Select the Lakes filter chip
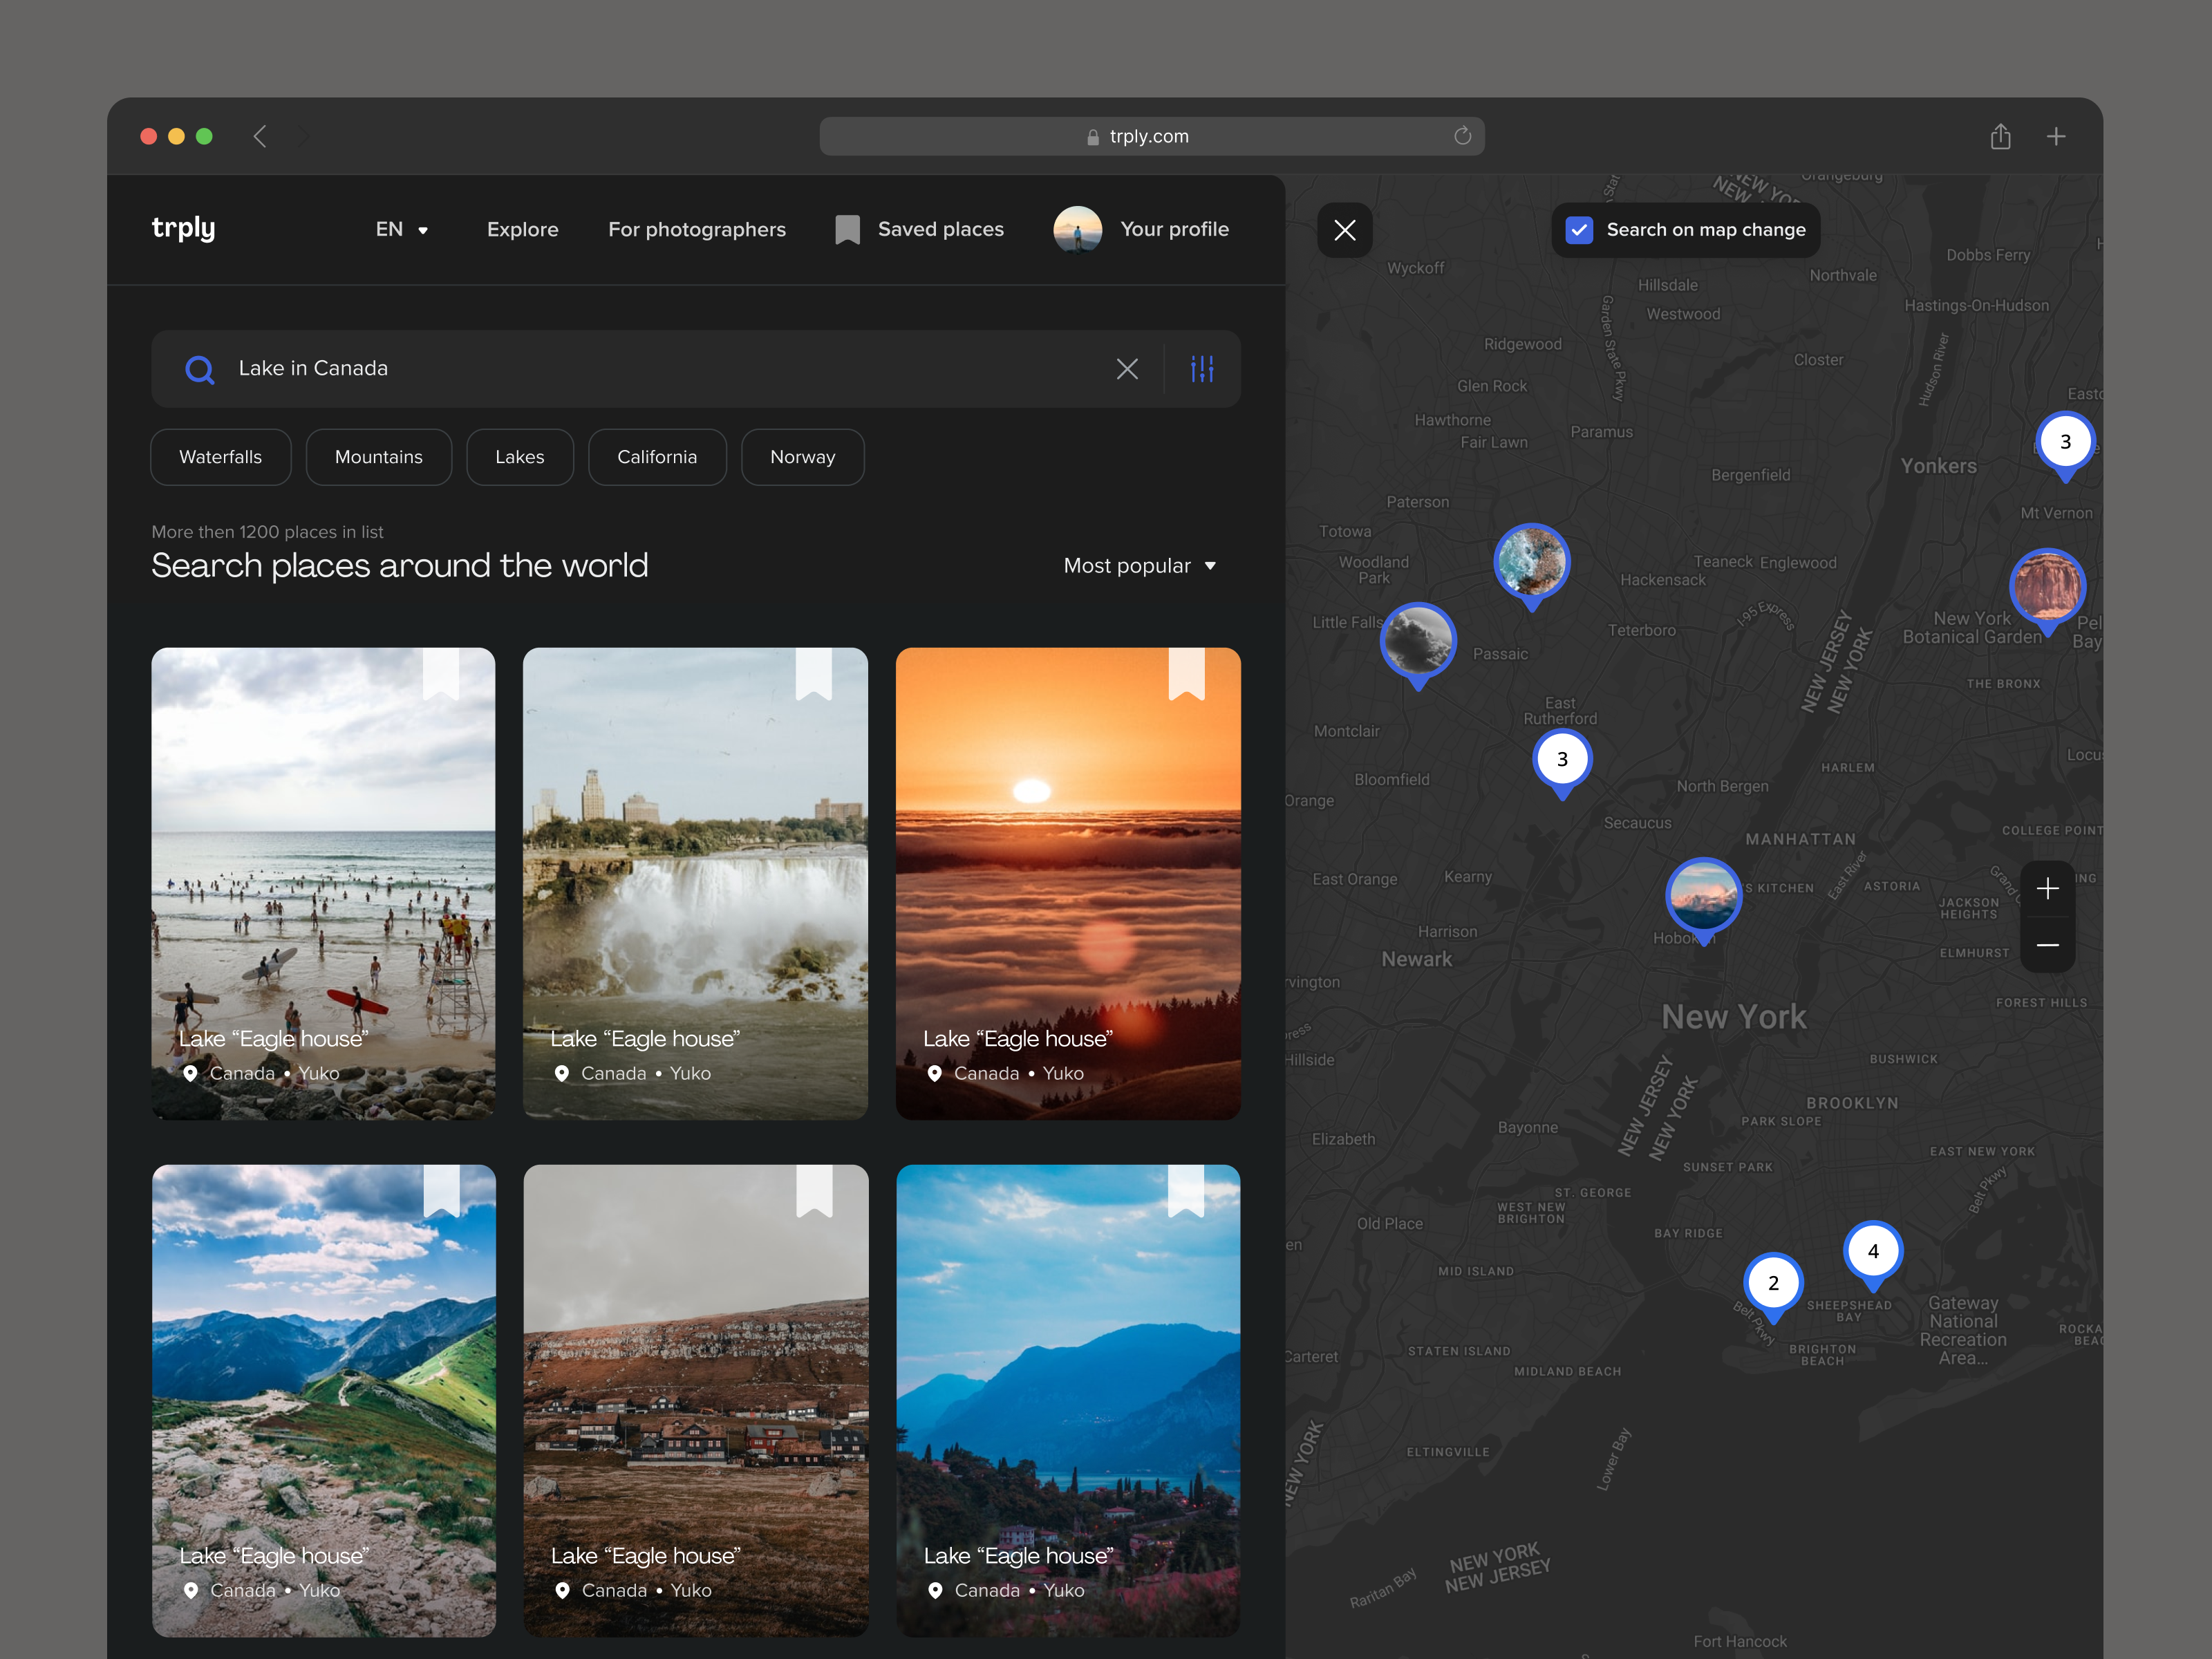2212x1659 pixels. coord(519,457)
